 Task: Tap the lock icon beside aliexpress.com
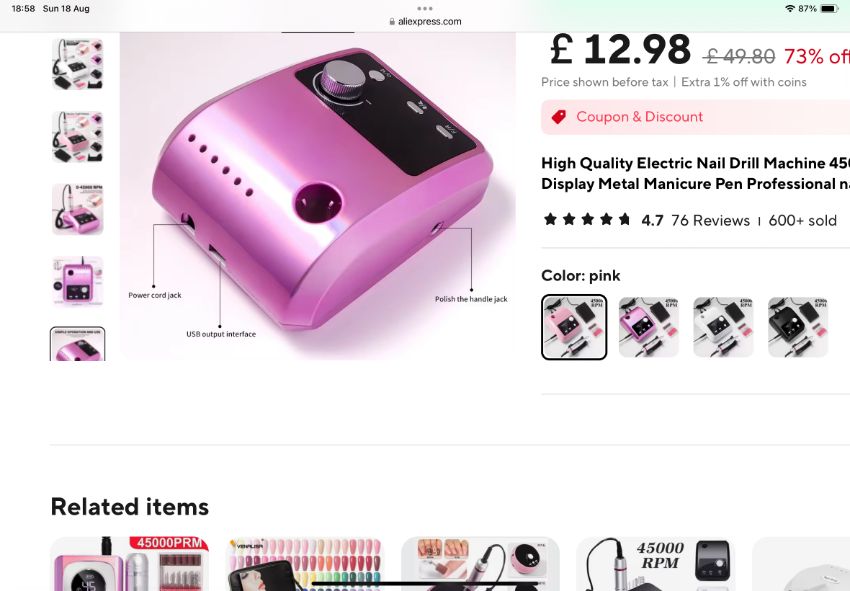[392, 22]
